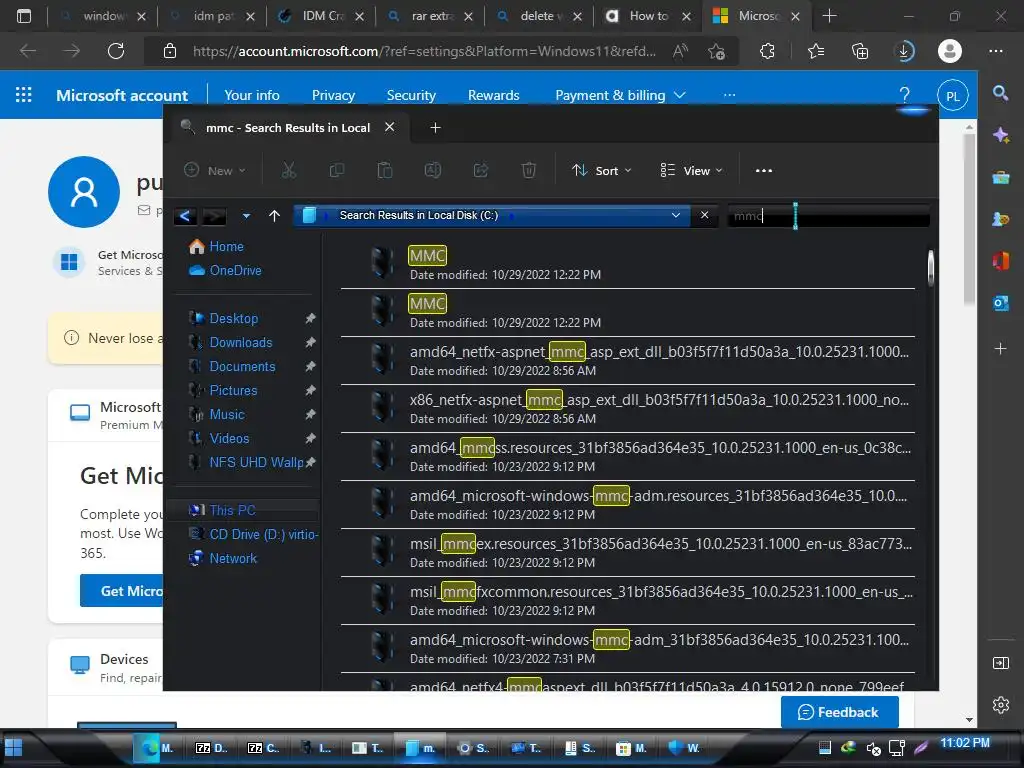Open Edge sidebar search icon
The width and height of the screenshot is (1024, 768).
(x=1000, y=93)
